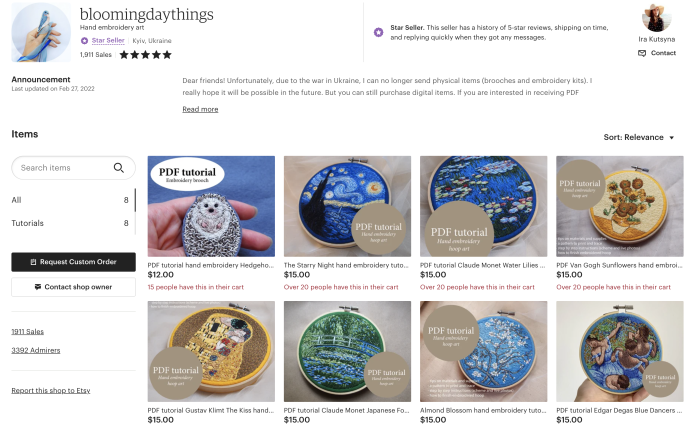This screenshot has width=700, height=429.
Task: Click the purple Star Seller badge in banner
Action: pyautogui.click(x=378, y=32)
